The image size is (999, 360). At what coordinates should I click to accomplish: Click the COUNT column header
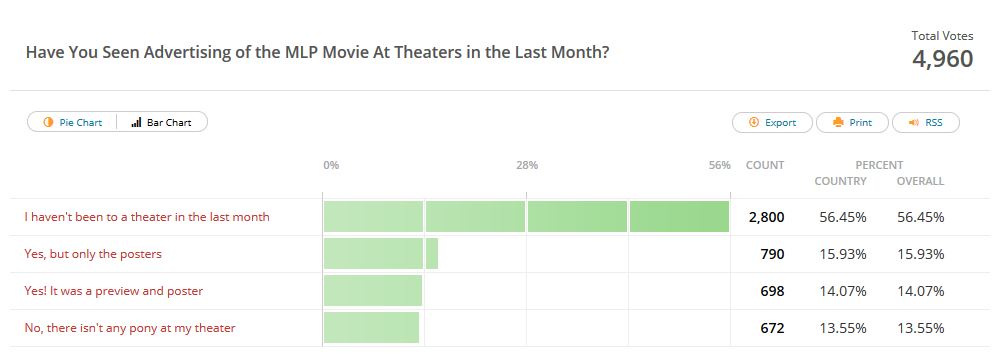[765, 165]
